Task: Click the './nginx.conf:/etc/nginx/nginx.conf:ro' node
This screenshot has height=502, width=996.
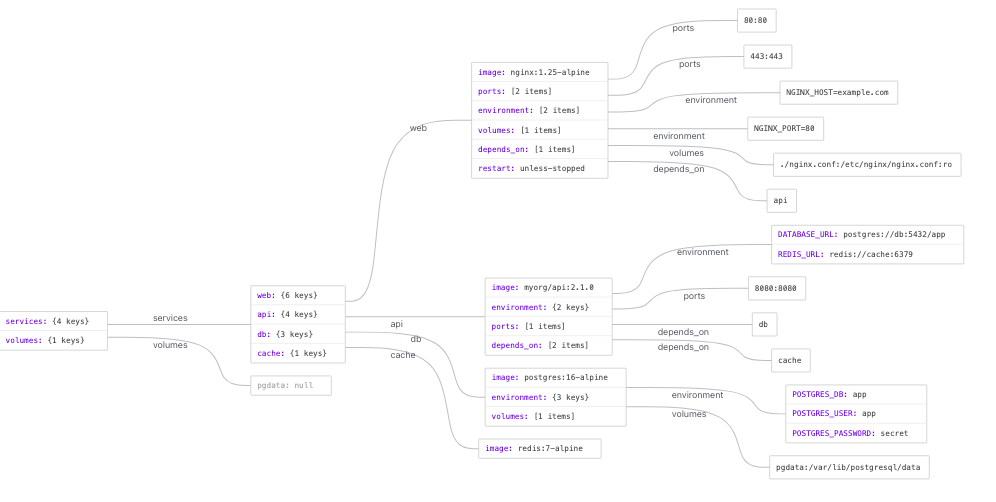Action: click(867, 165)
